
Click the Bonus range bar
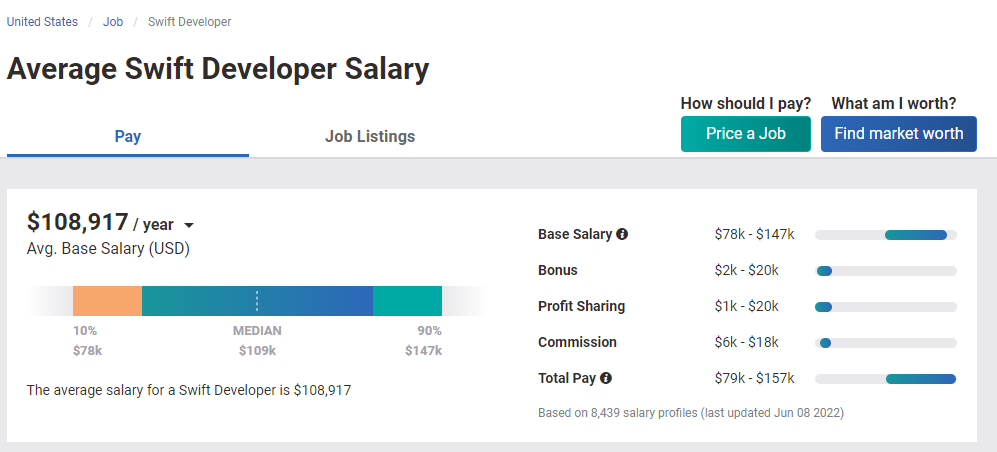[x=886, y=271]
